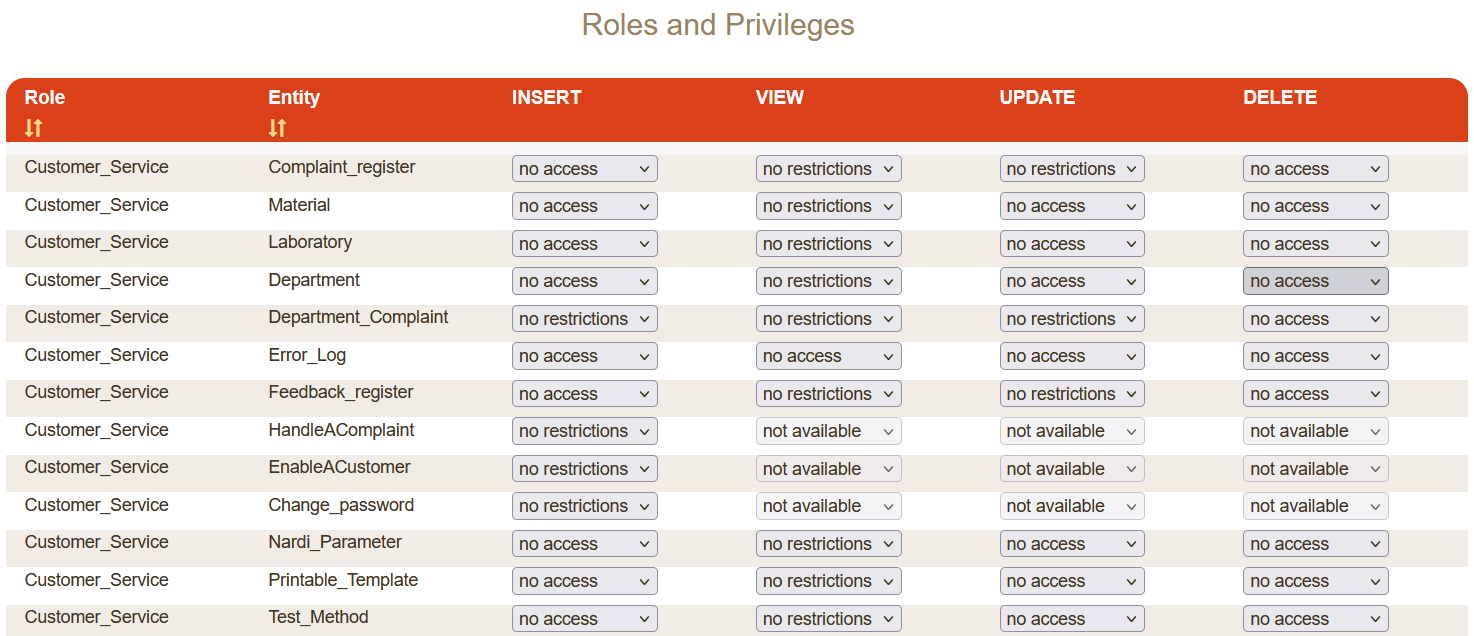Open INSERT dropdown for Complaint_register
The height and width of the screenshot is (636, 1474).
tap(585, 169)
